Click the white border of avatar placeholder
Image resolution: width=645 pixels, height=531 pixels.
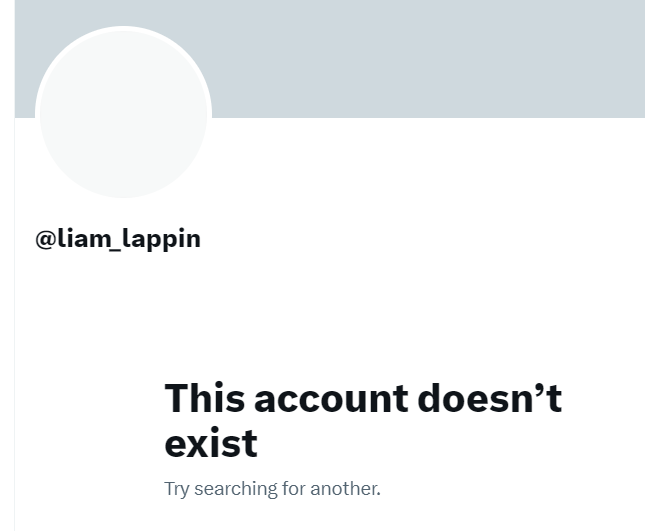(x=123, y=28)
